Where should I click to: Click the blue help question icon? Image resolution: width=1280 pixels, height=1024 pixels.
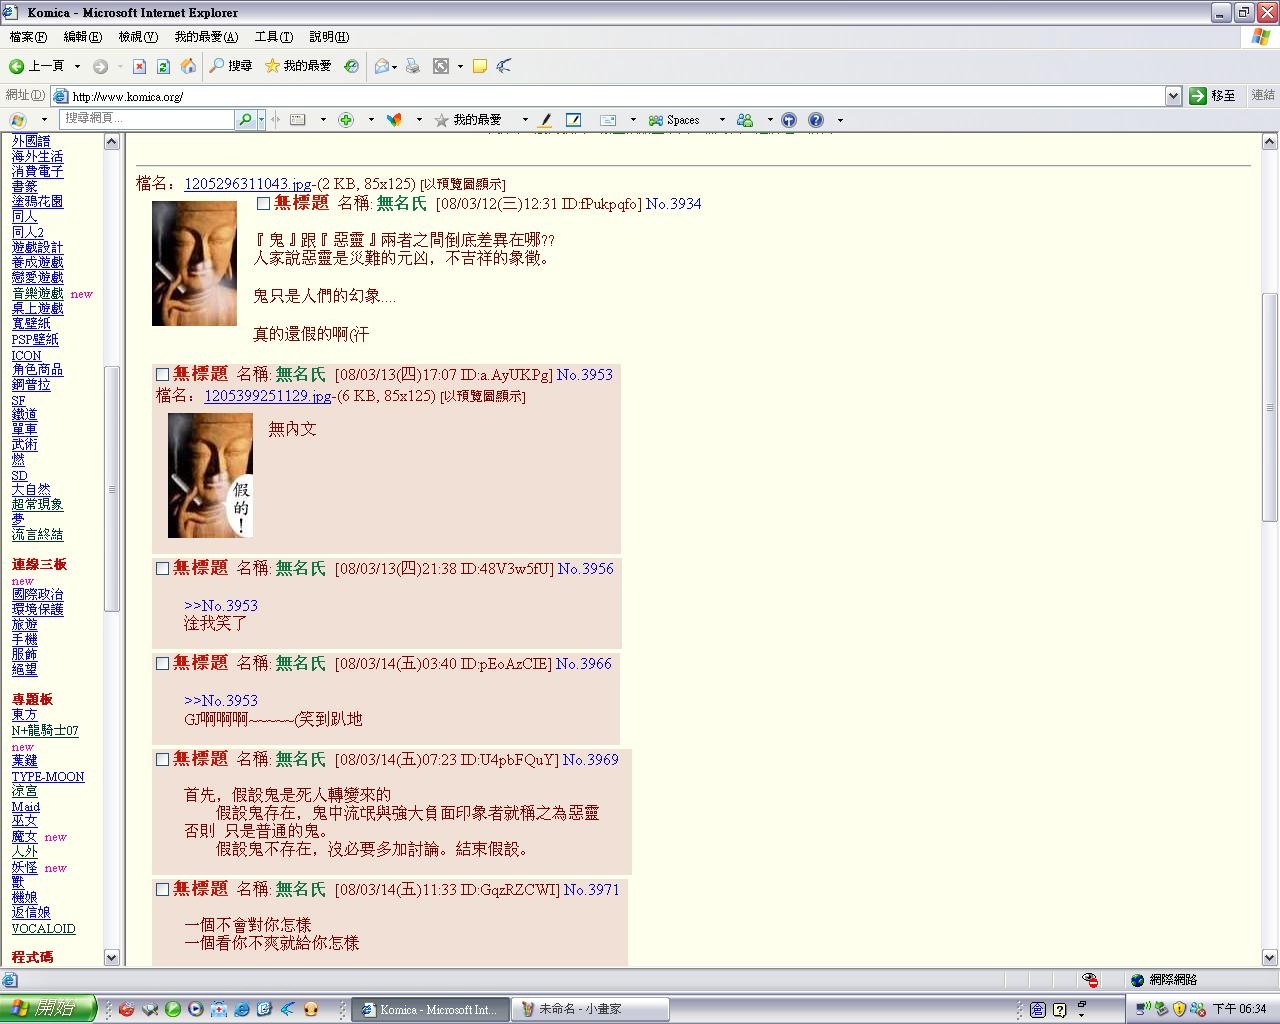click(816, 120)
